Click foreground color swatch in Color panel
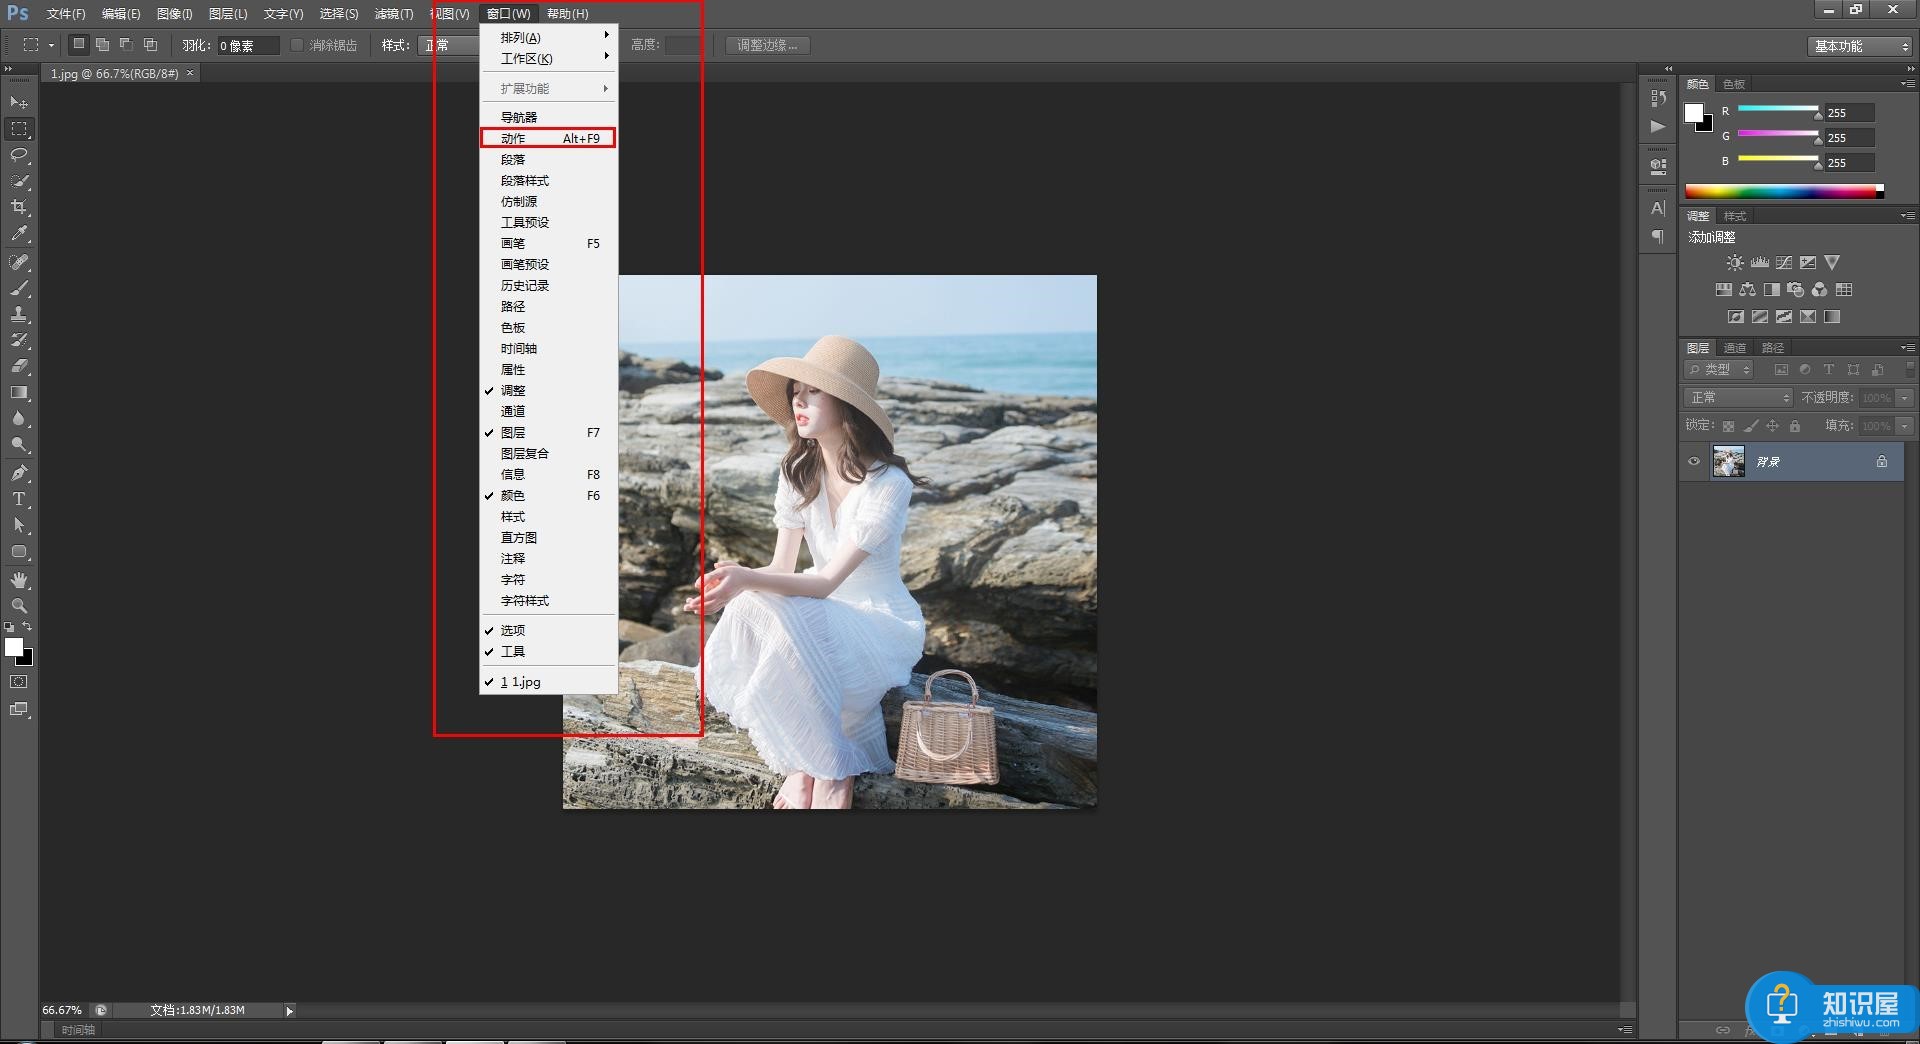 [x=1694, y=113]
